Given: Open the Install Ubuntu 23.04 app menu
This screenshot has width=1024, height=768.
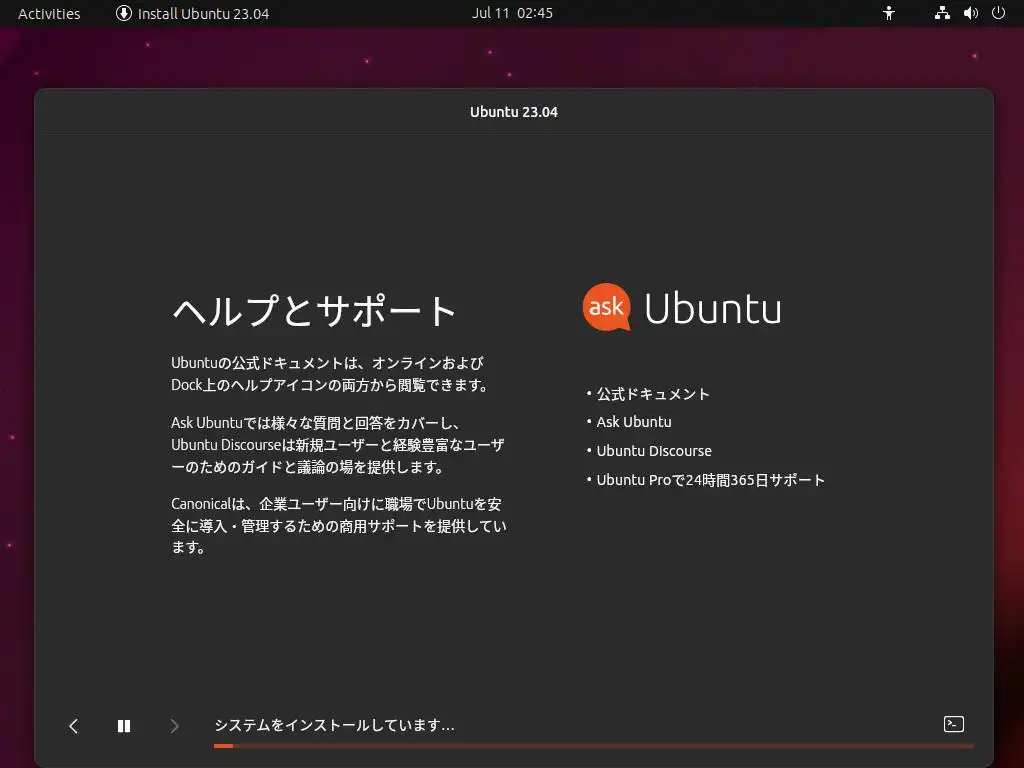Looking at the screenshot, I should pyautogui.click(x=192, y=14).
